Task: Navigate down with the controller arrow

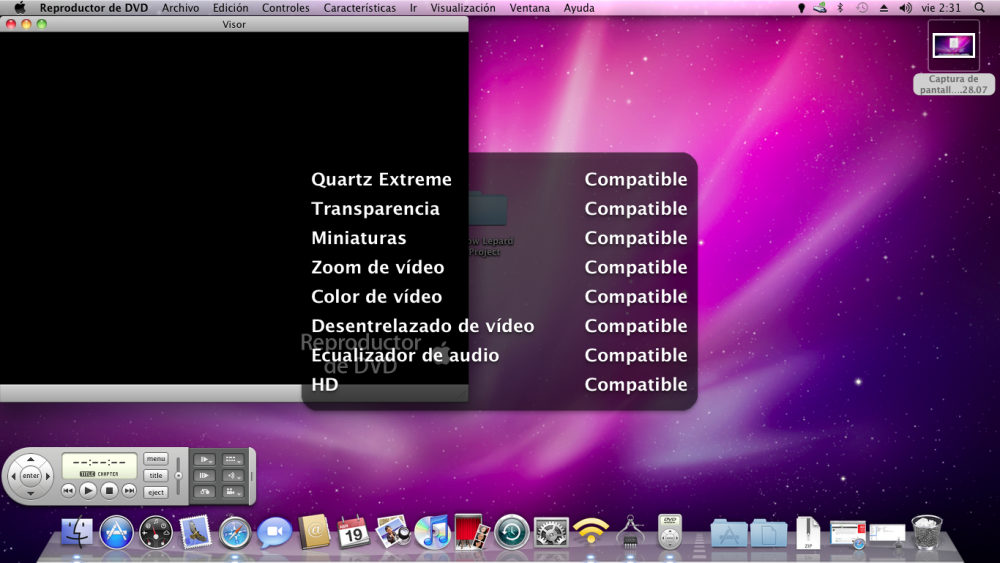Action: 31,494
